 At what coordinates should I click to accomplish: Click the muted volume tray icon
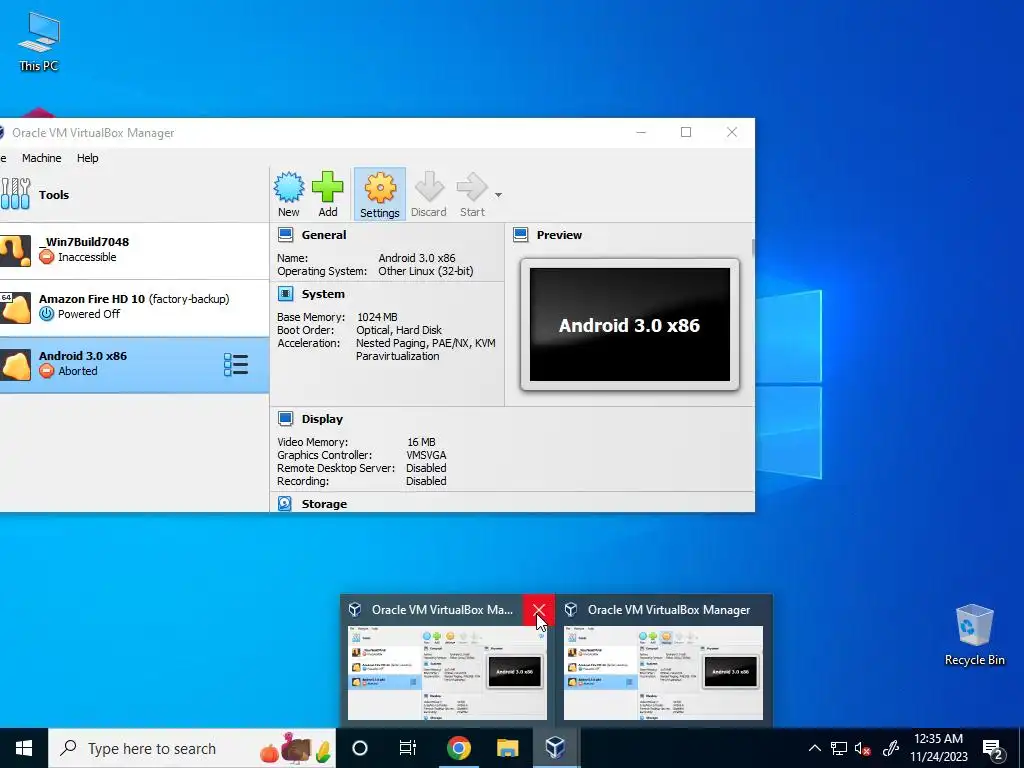click(x=863, y=749)
